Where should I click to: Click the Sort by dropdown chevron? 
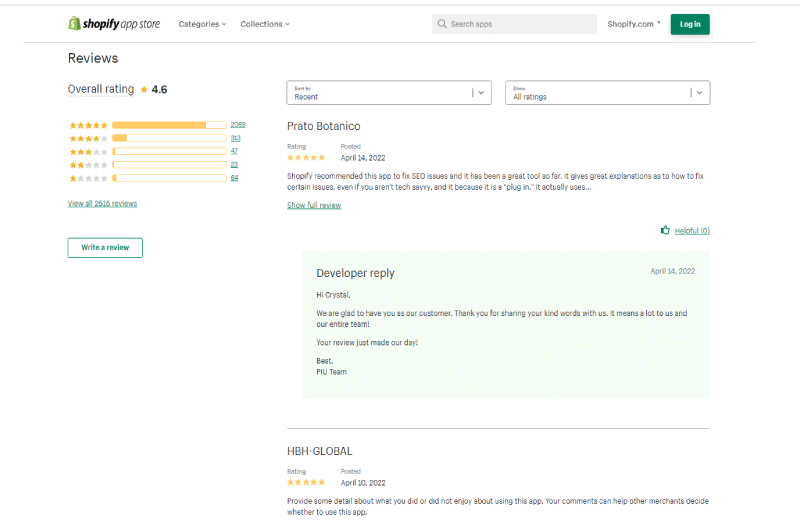point(481,93)
